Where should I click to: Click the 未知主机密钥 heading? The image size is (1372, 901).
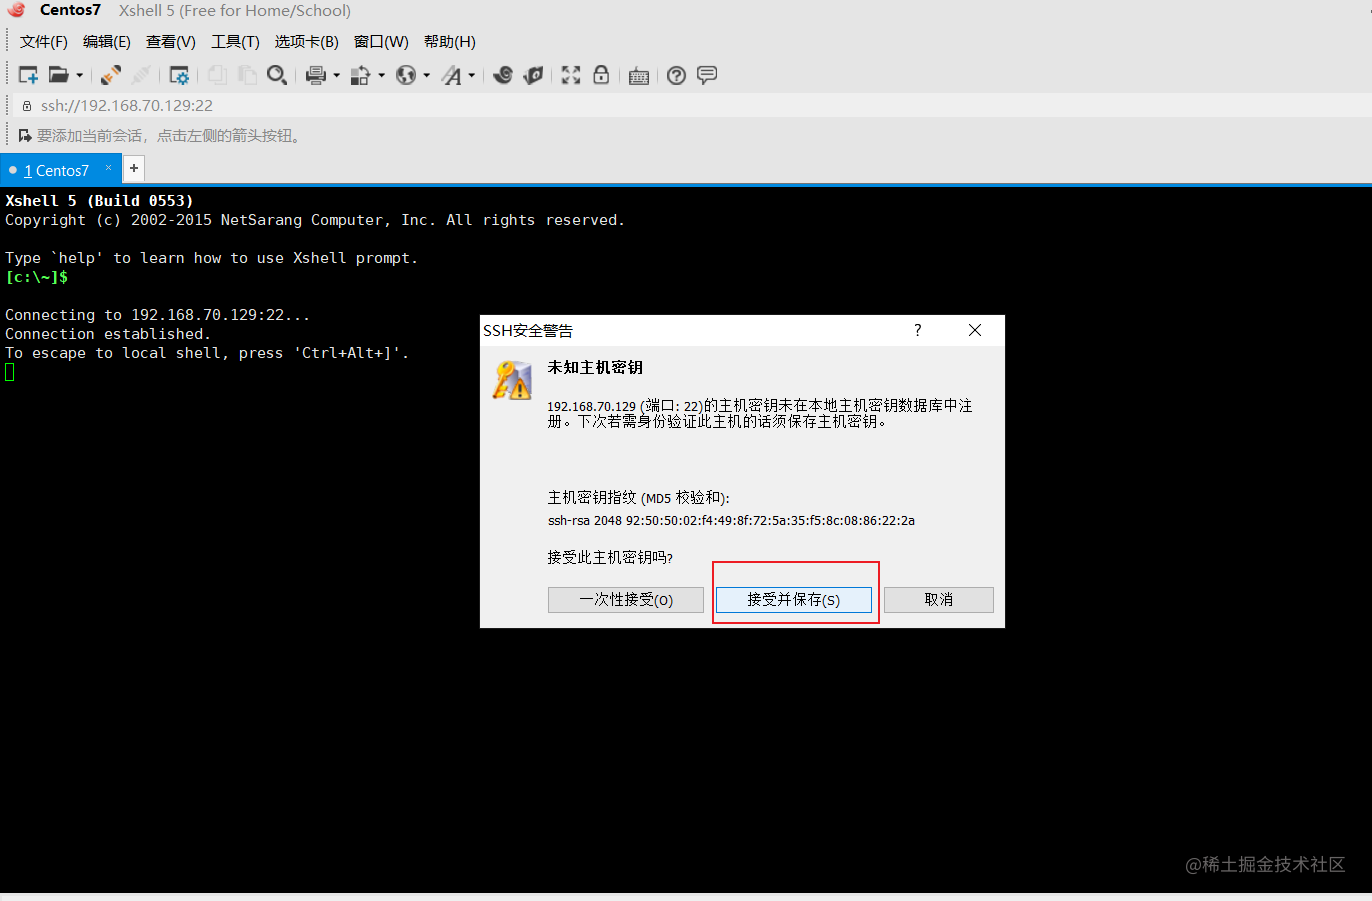click(x=595, y=367)
